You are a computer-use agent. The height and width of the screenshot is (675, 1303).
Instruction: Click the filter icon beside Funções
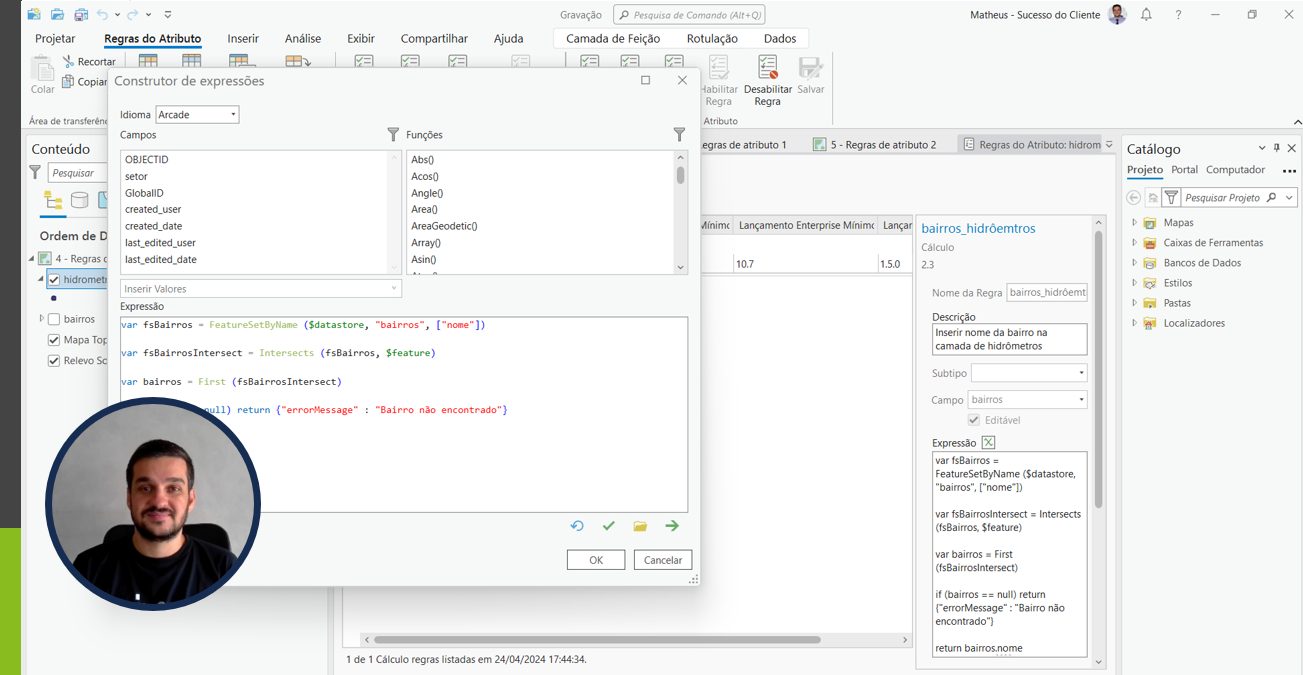[679, 134]
